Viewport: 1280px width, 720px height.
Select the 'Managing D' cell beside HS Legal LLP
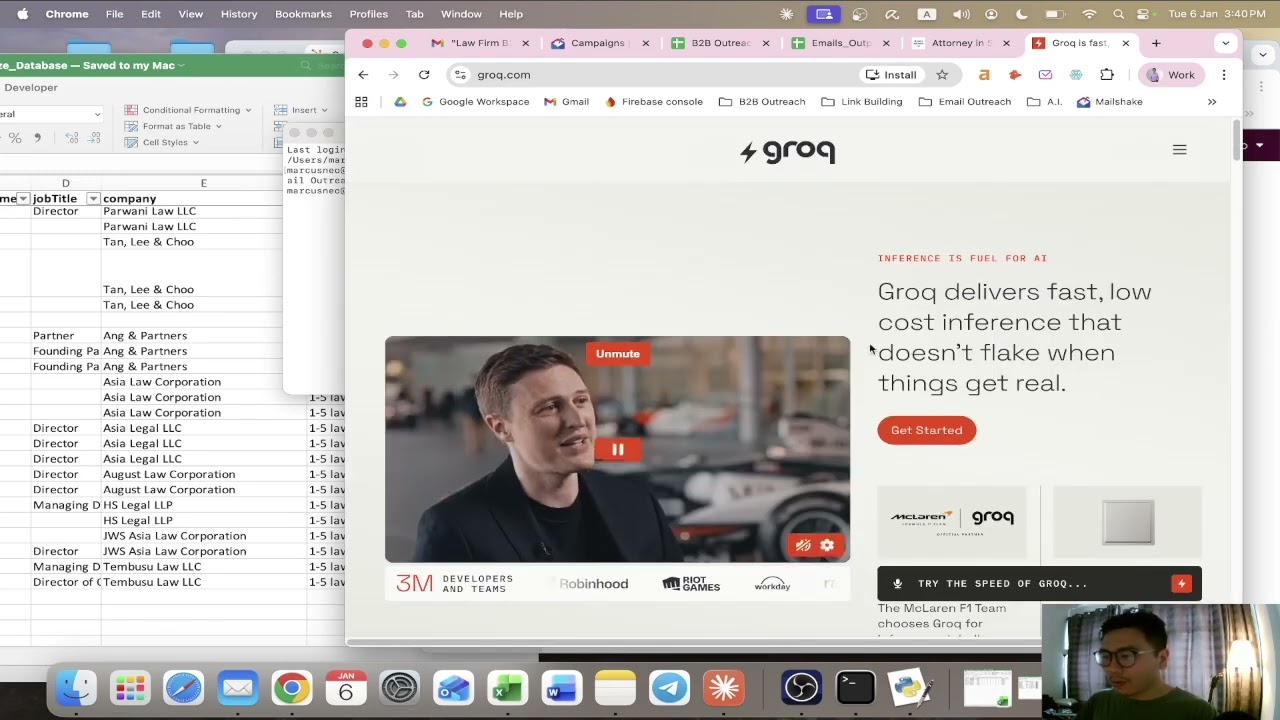(66, 505)
